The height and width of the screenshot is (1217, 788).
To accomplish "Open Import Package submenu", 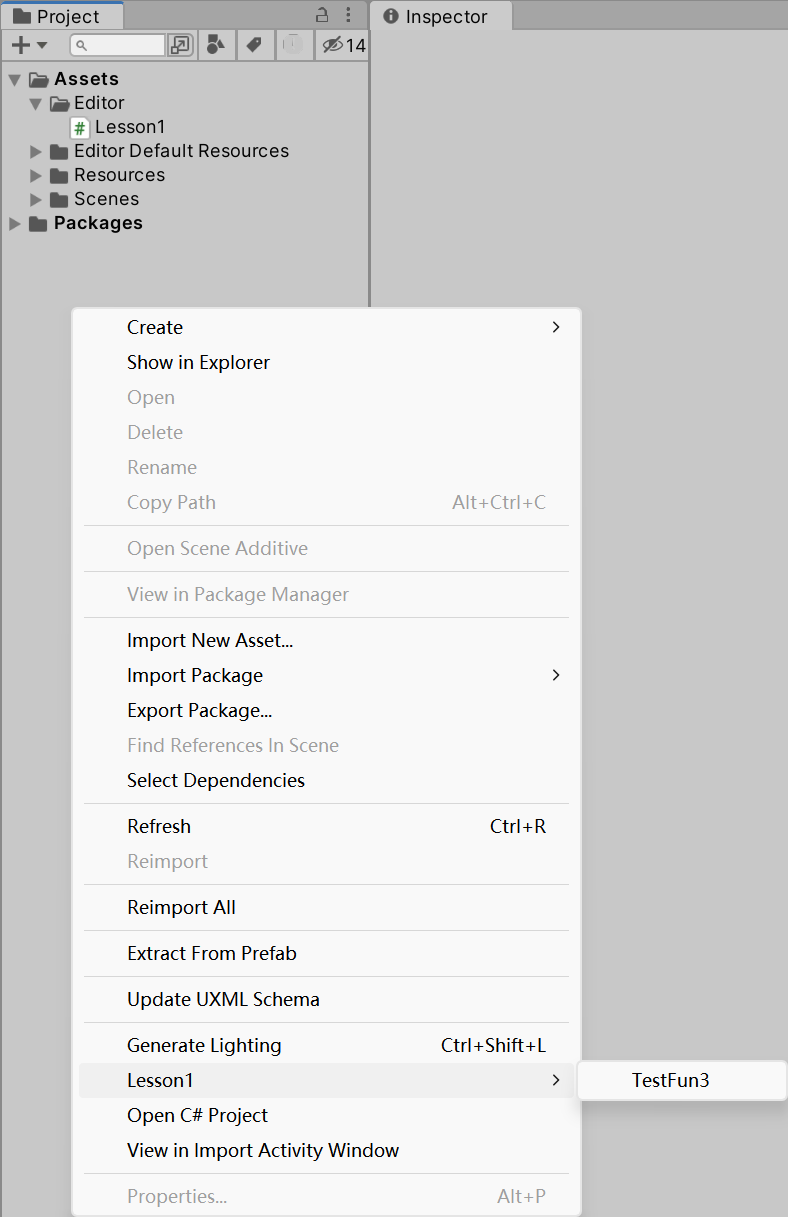I will (326, 675).
